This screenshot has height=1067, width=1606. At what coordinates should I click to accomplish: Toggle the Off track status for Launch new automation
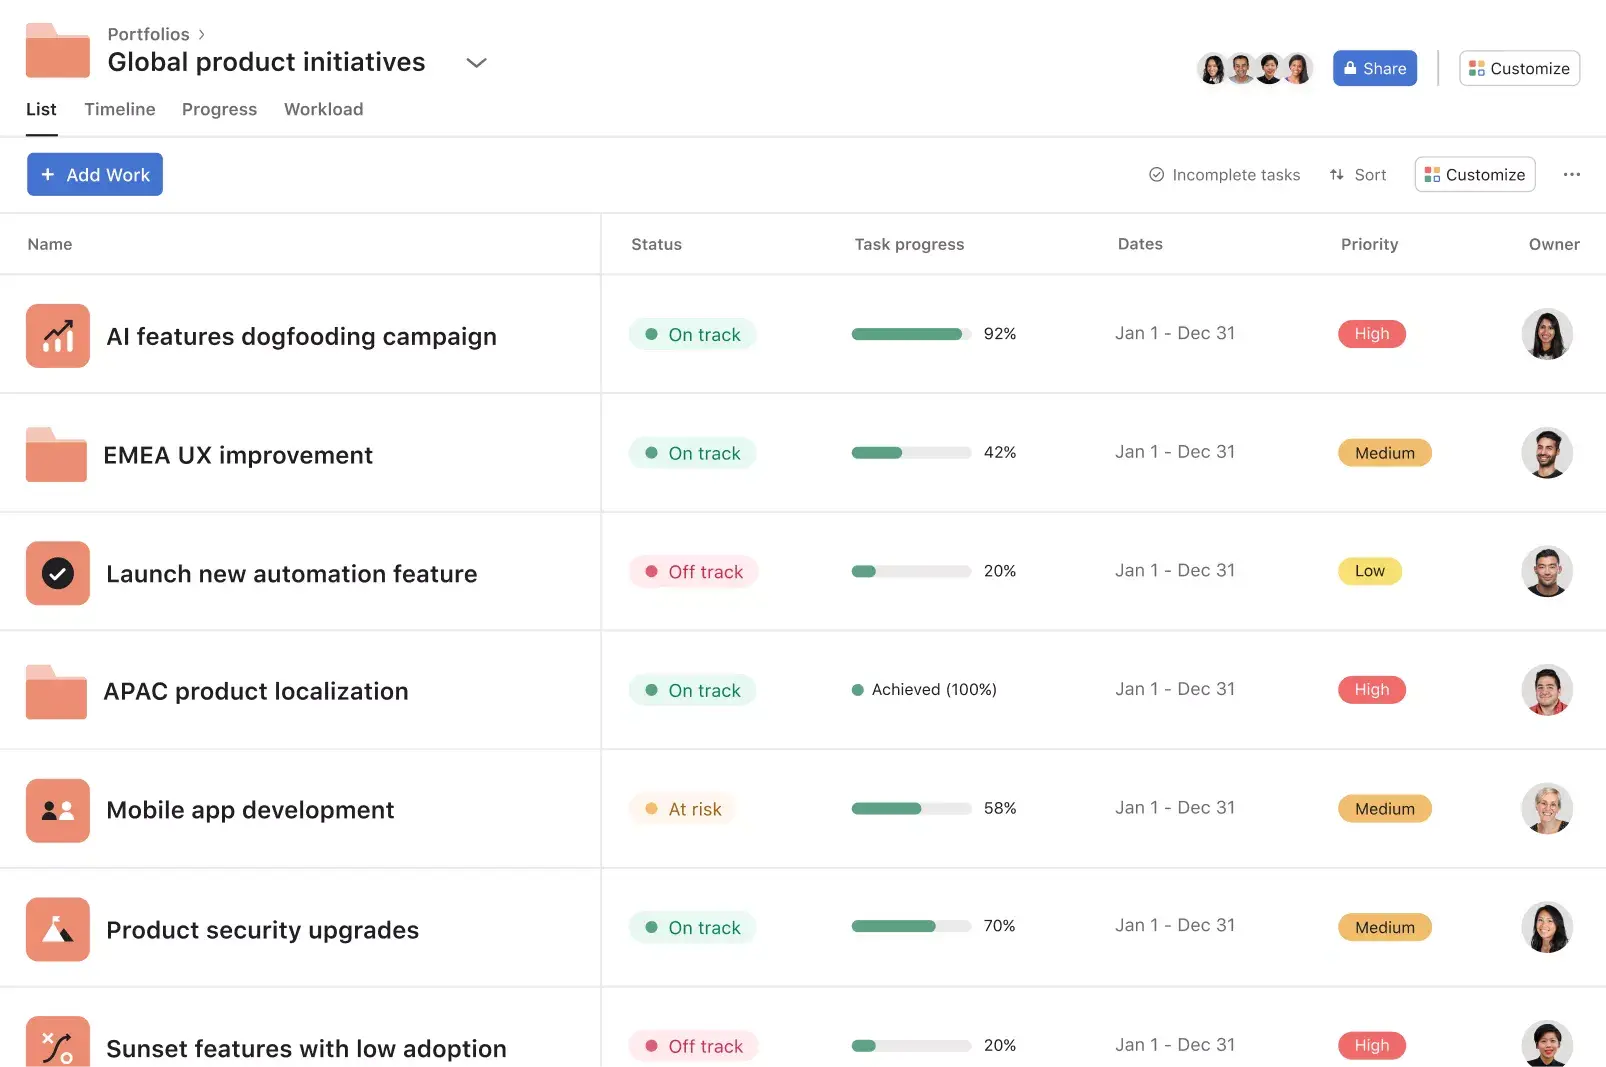click(x=693, y=571)
